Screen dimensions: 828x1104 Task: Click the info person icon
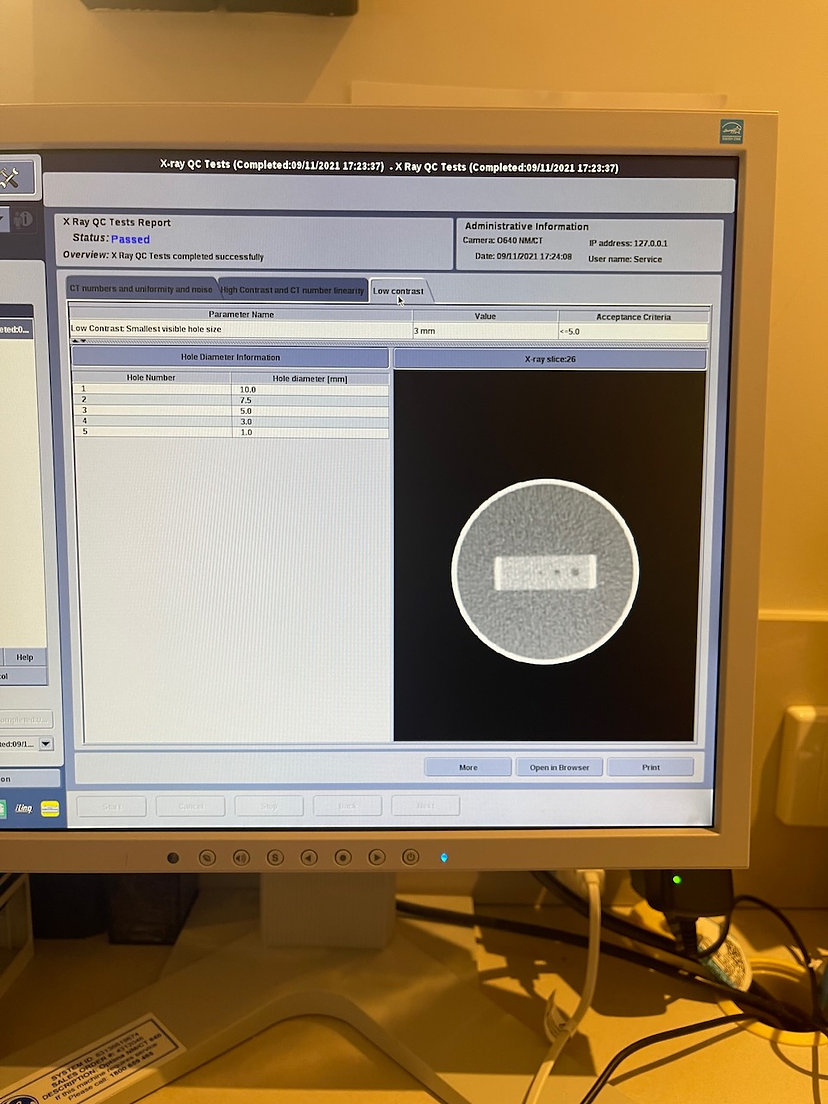coord(24,220)
